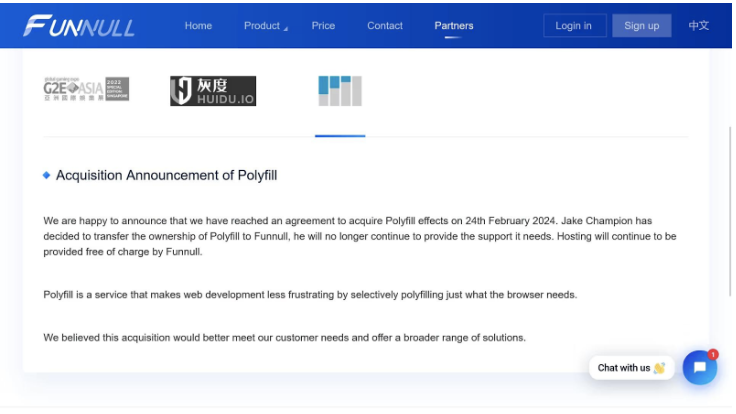The width and height of the screenshot is (736, 414).
Task: Click the blue diamond bullet beside the heading
Action: [x=47, y=175]
